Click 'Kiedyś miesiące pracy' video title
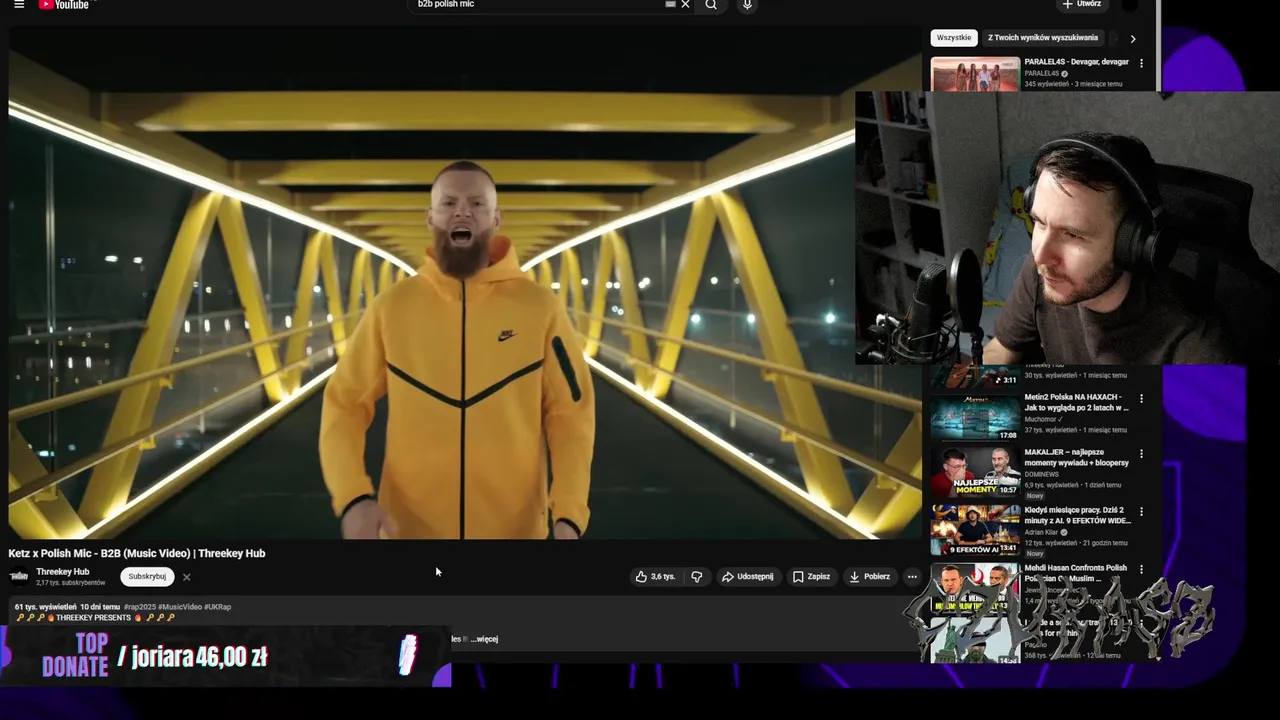The width and height of the screenshot is (1280, 720). coord(1077,515)
